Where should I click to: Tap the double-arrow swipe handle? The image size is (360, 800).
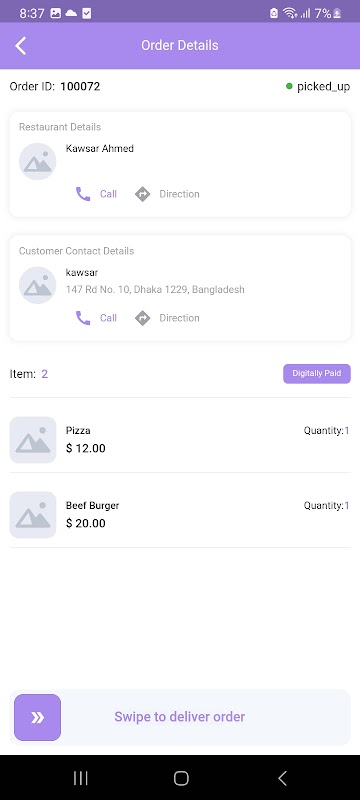pos(37,717)
